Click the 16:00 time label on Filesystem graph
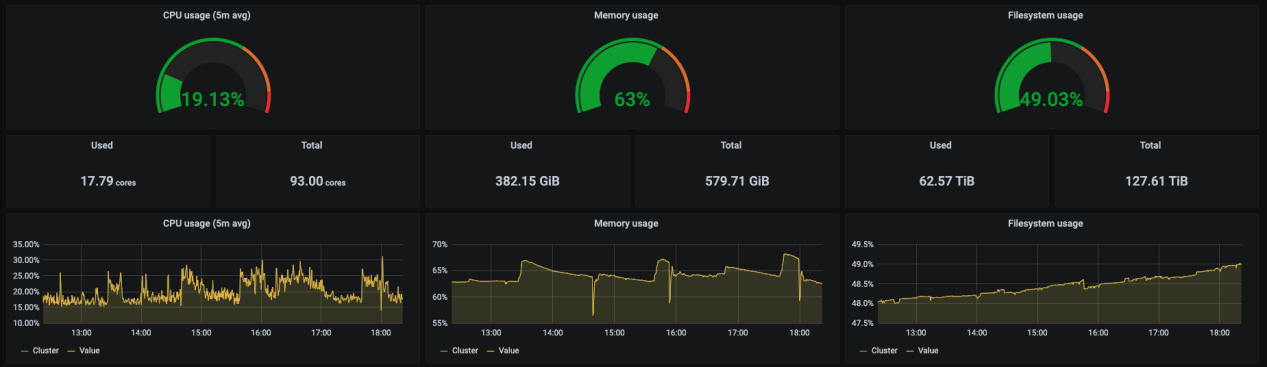Screen dimensions: 1267x367 click(1097, 333)
